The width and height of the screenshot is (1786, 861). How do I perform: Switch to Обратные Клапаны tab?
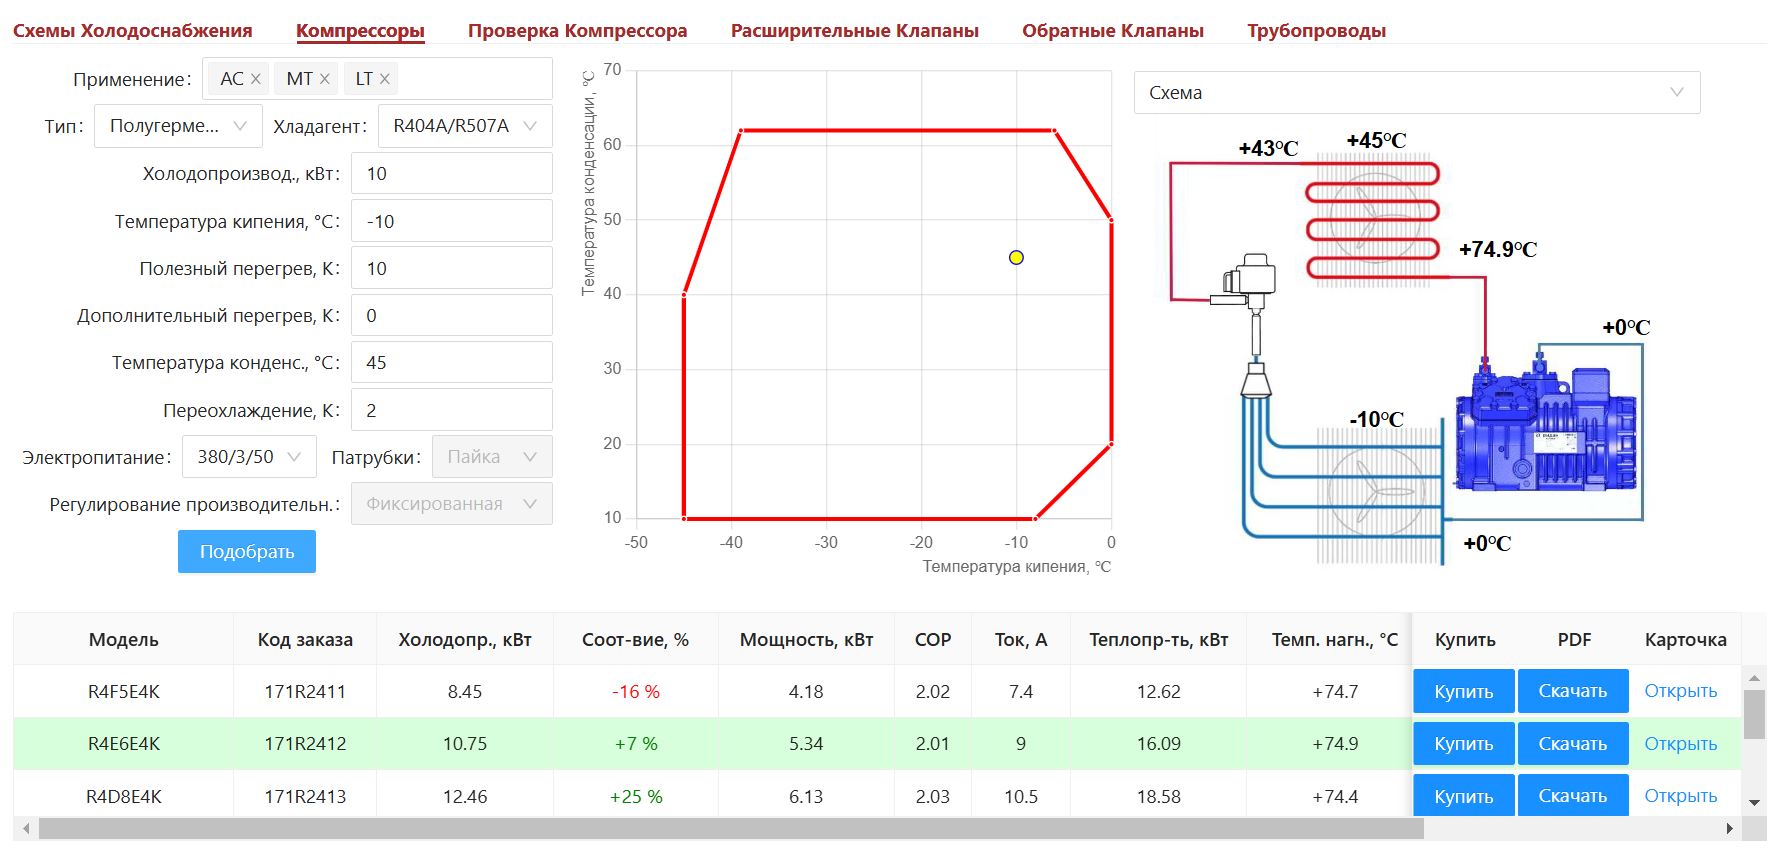pyautogui.click(x=1113, y=31)
